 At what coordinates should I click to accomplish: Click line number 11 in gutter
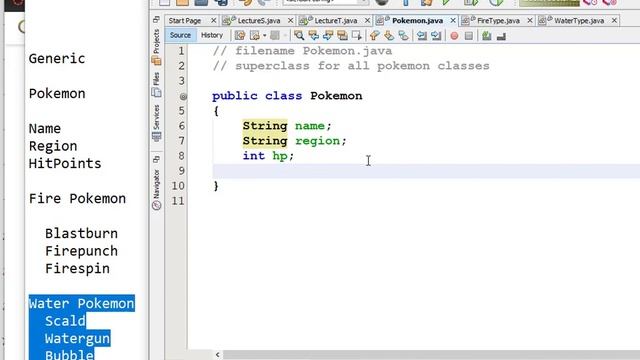(178, 201)
